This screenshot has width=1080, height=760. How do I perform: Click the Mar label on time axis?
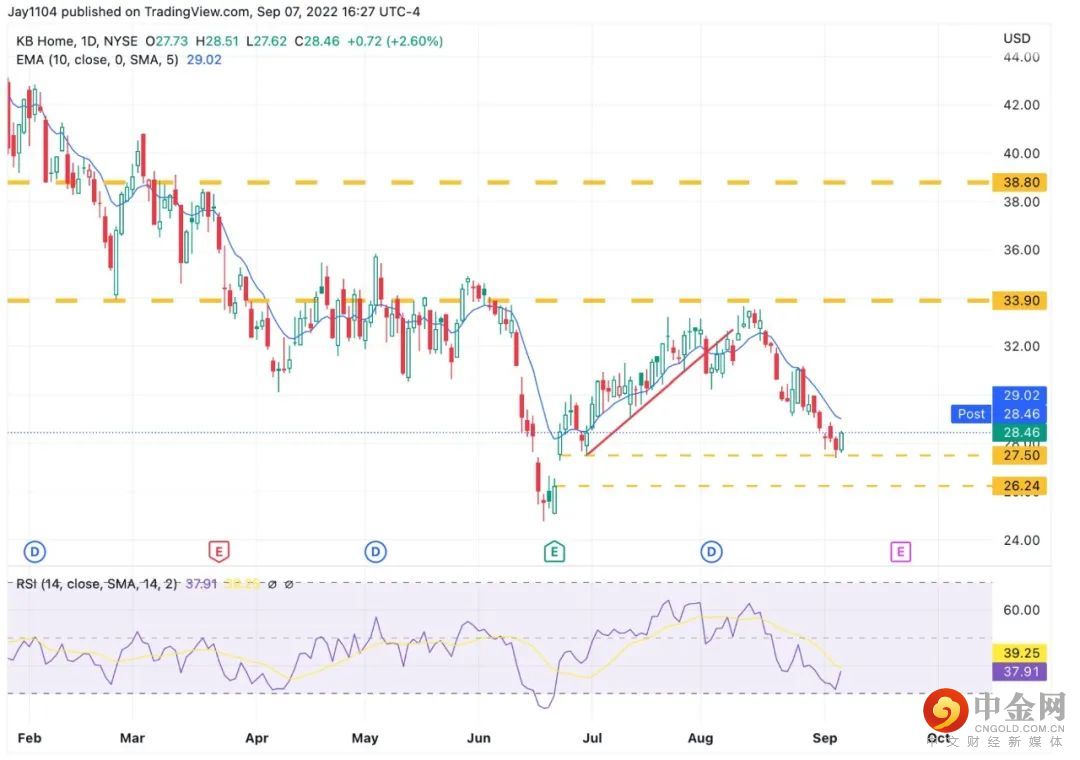(132, 738)
